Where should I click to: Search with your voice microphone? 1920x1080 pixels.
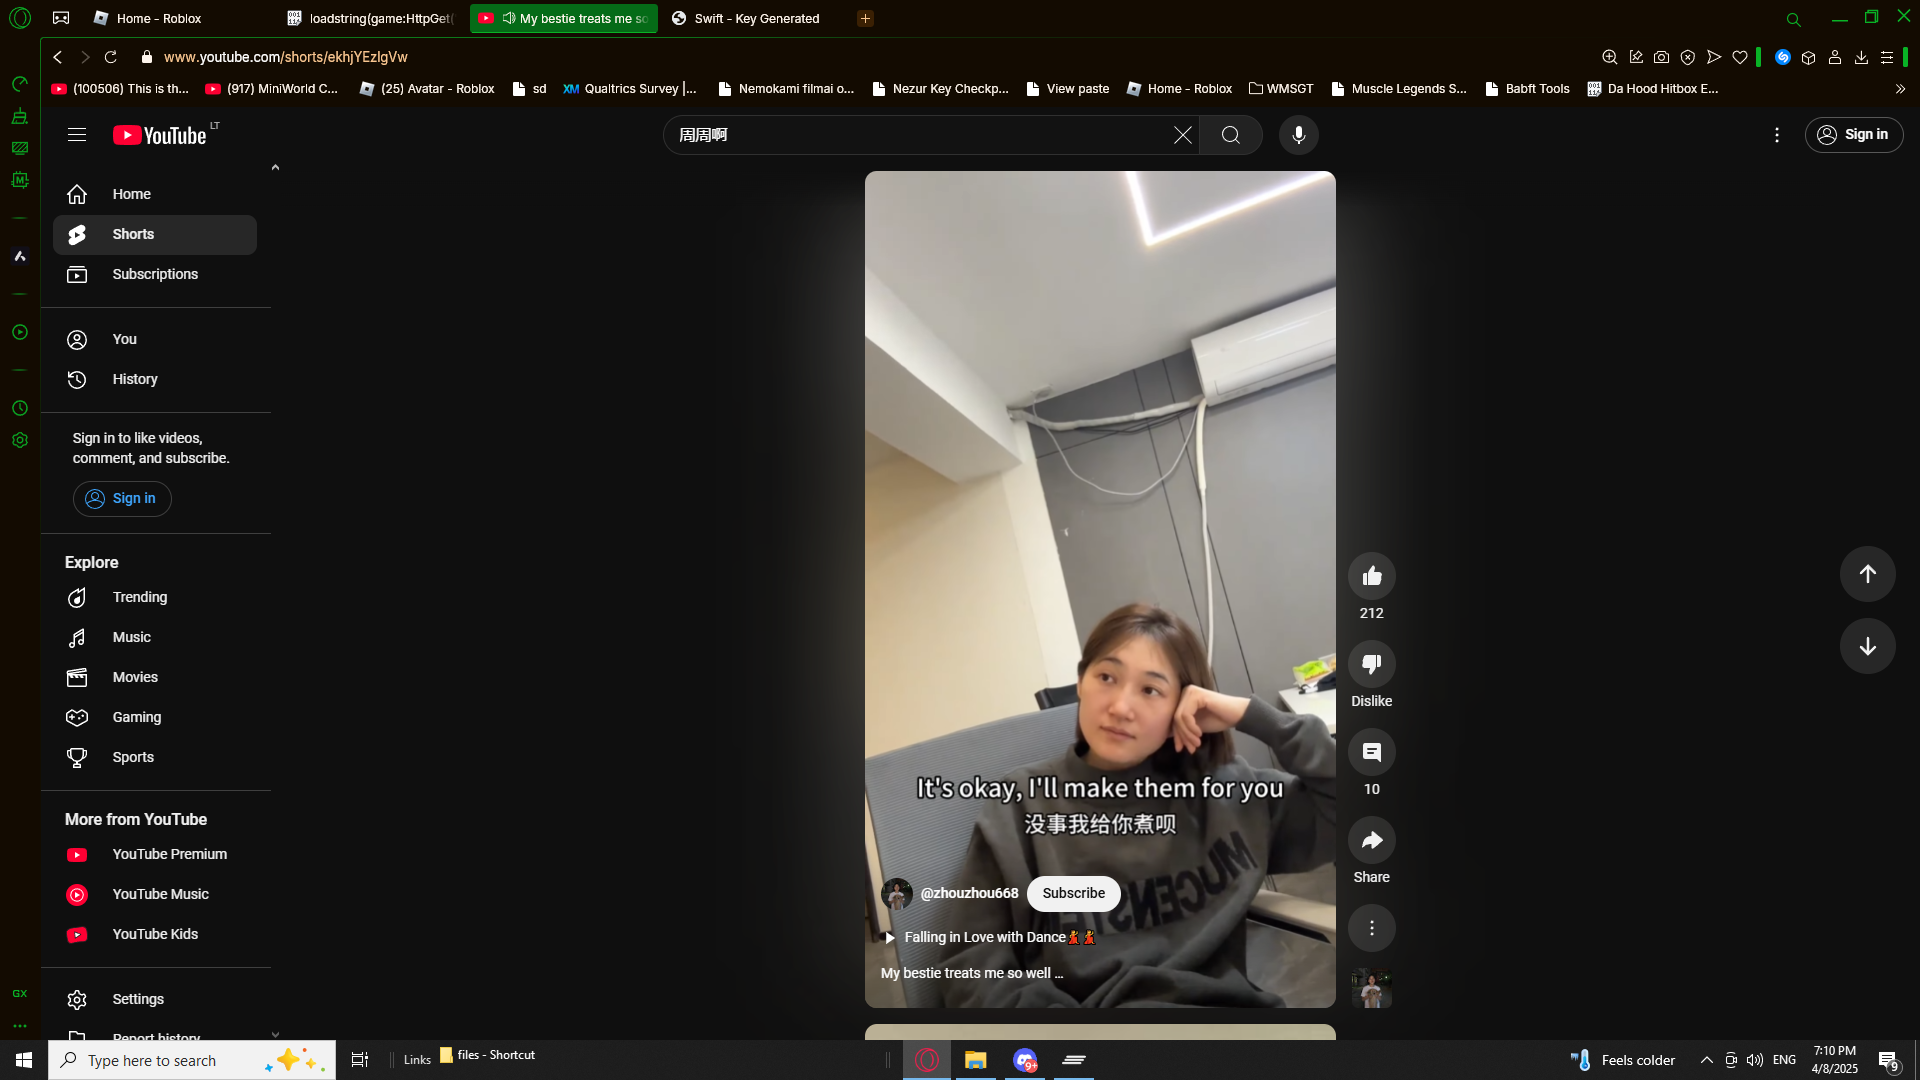tap(1298, 135)
